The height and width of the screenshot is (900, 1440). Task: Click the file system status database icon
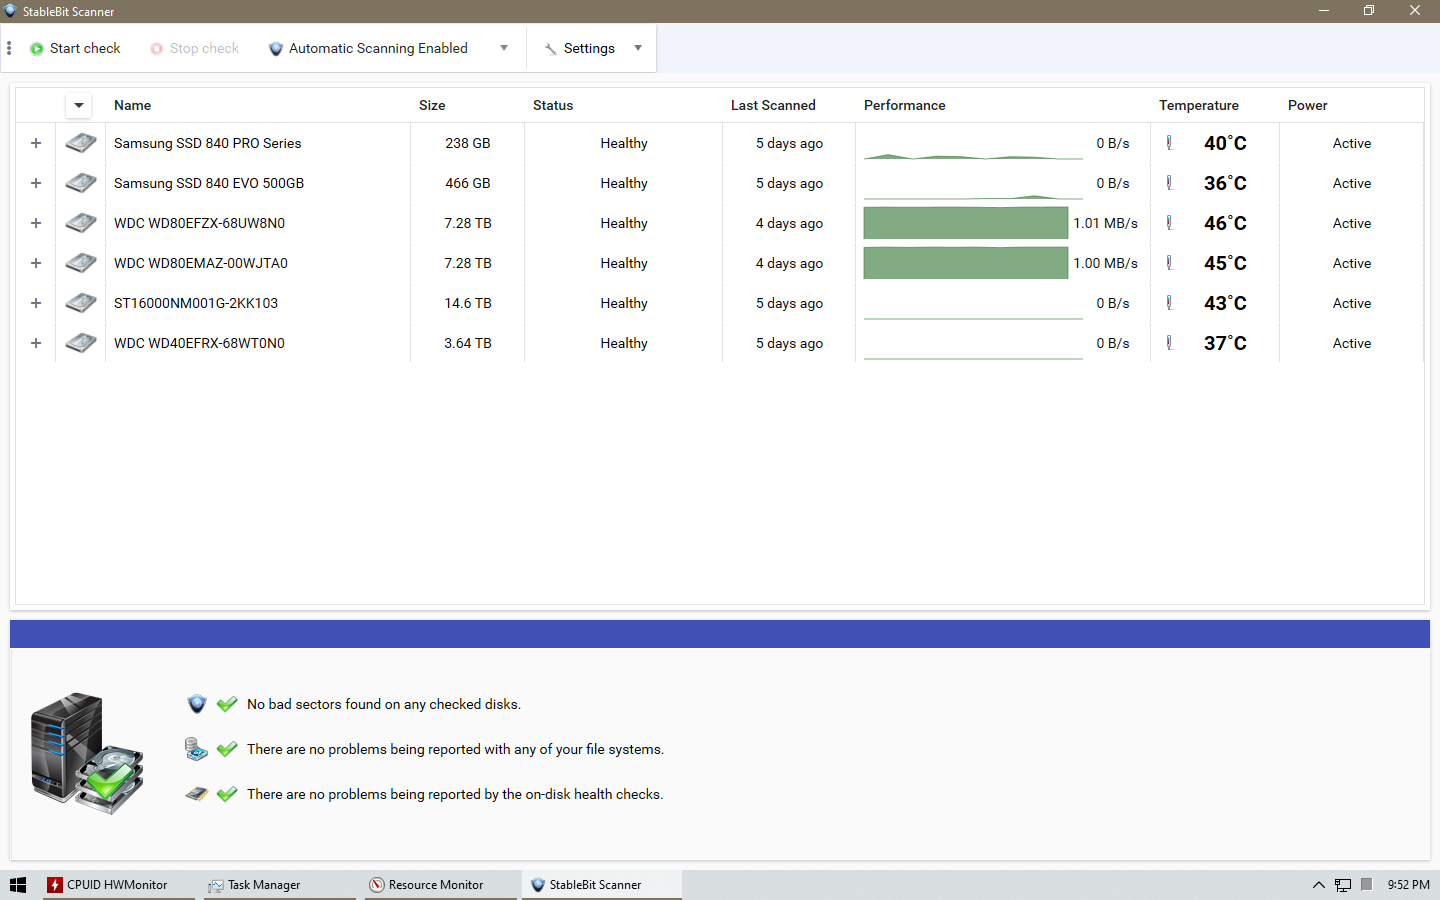click(196, 749)
